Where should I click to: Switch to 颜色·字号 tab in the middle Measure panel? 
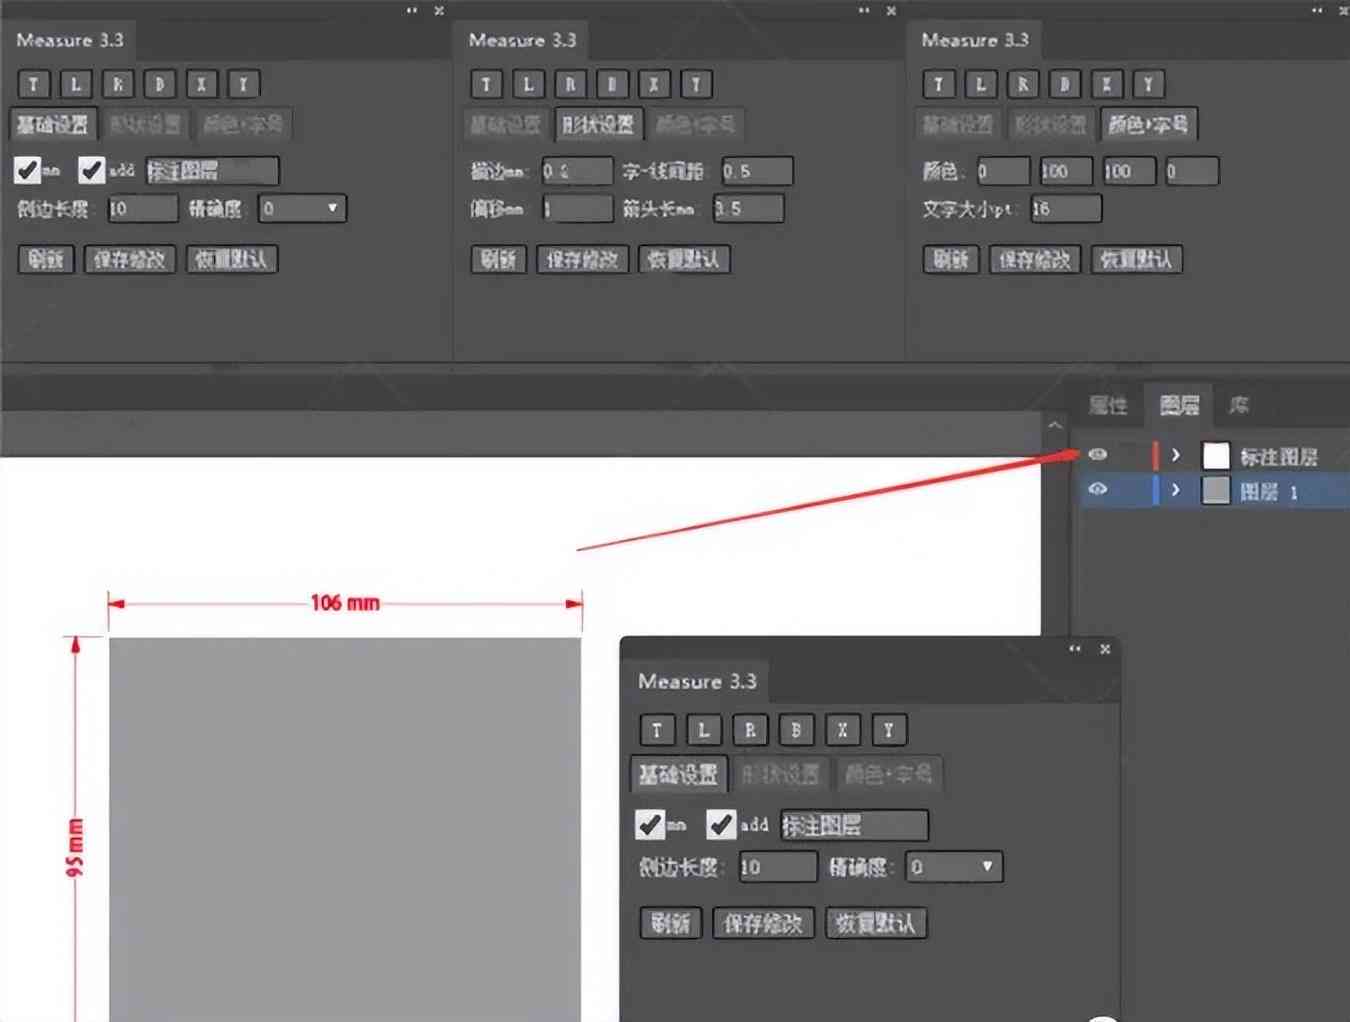(696, 125)
